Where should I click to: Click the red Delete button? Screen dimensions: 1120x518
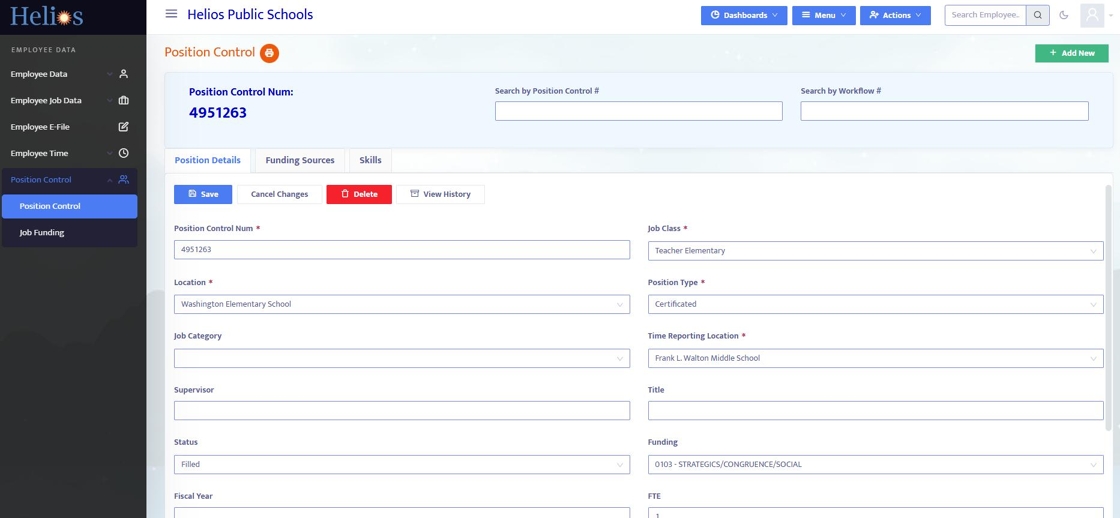tap(359, 194)
